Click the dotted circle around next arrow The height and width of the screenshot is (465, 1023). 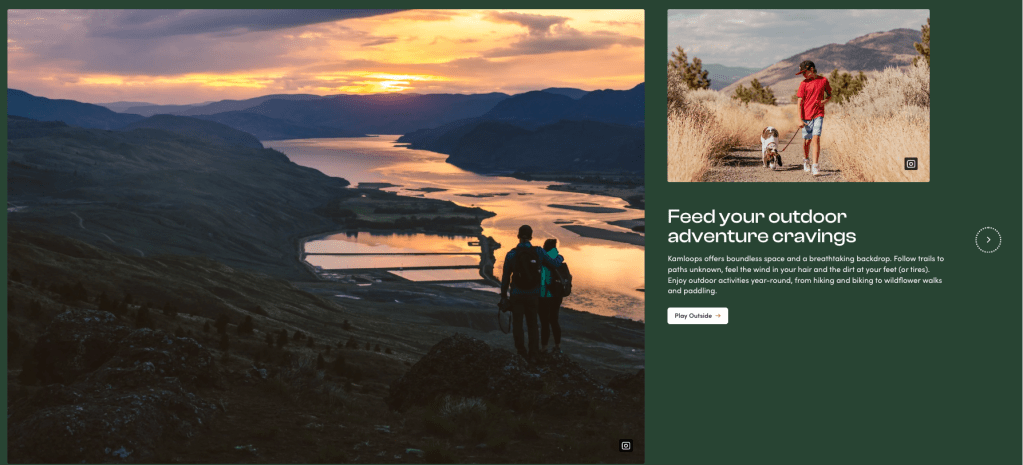coord(988,239)
